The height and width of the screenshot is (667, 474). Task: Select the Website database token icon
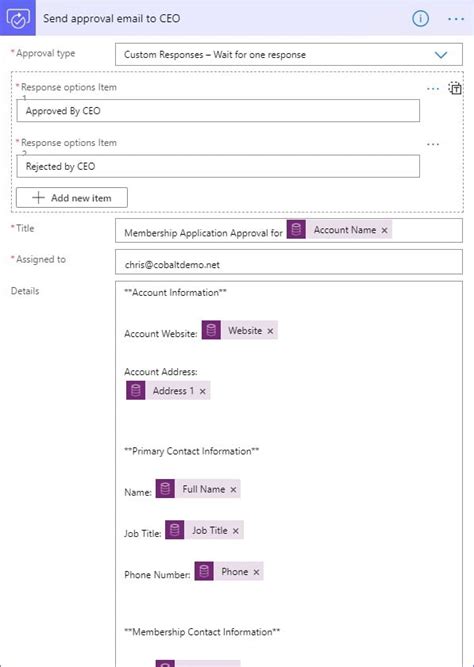(211, 330)
